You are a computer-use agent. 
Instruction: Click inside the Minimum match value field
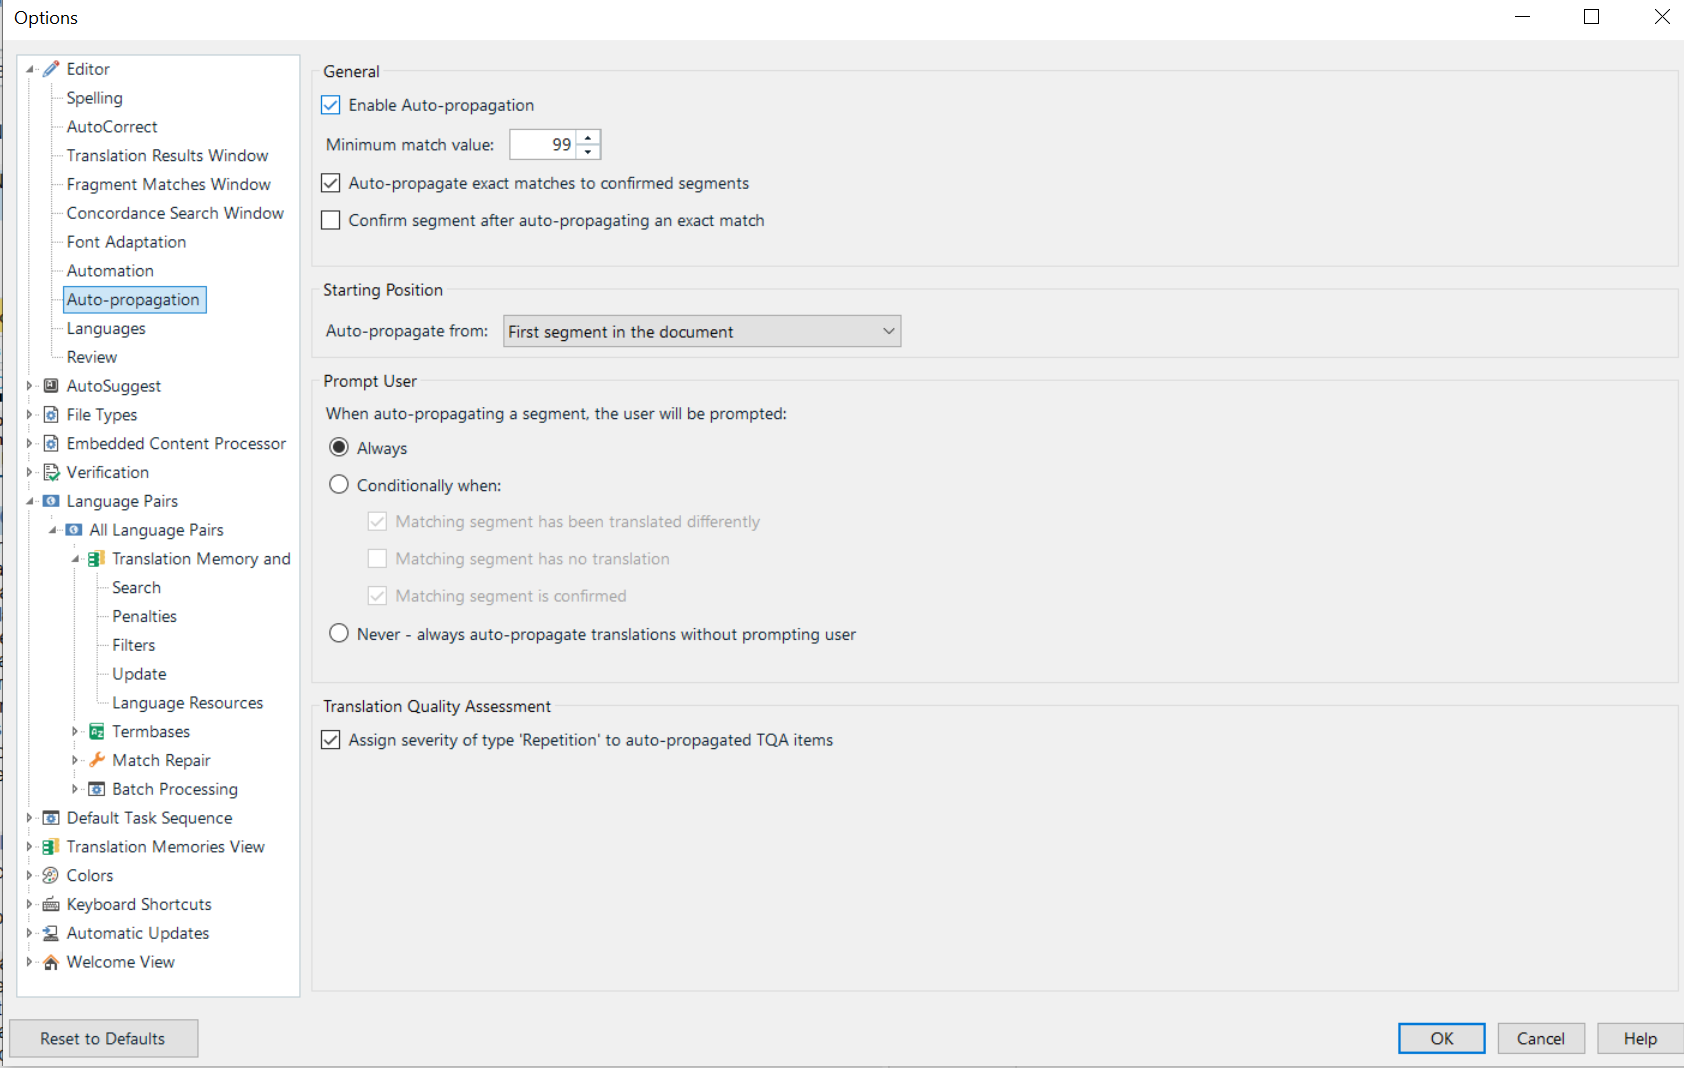(x=545, y=144)
